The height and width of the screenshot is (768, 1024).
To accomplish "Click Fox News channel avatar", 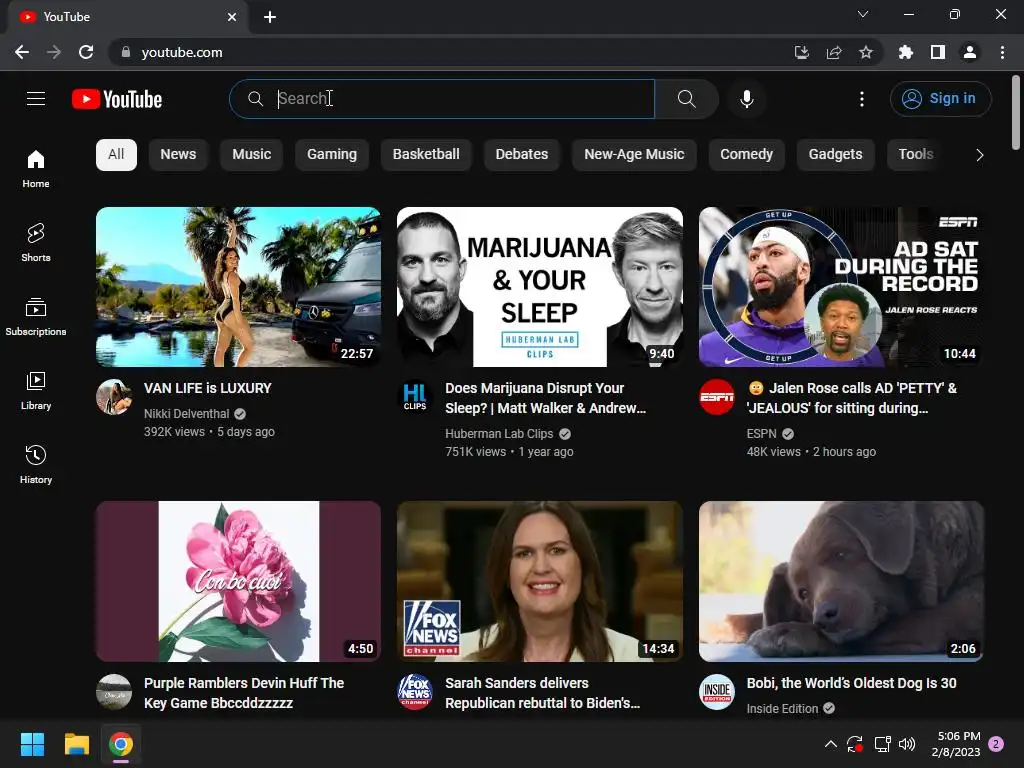I will tap(415, 692).
